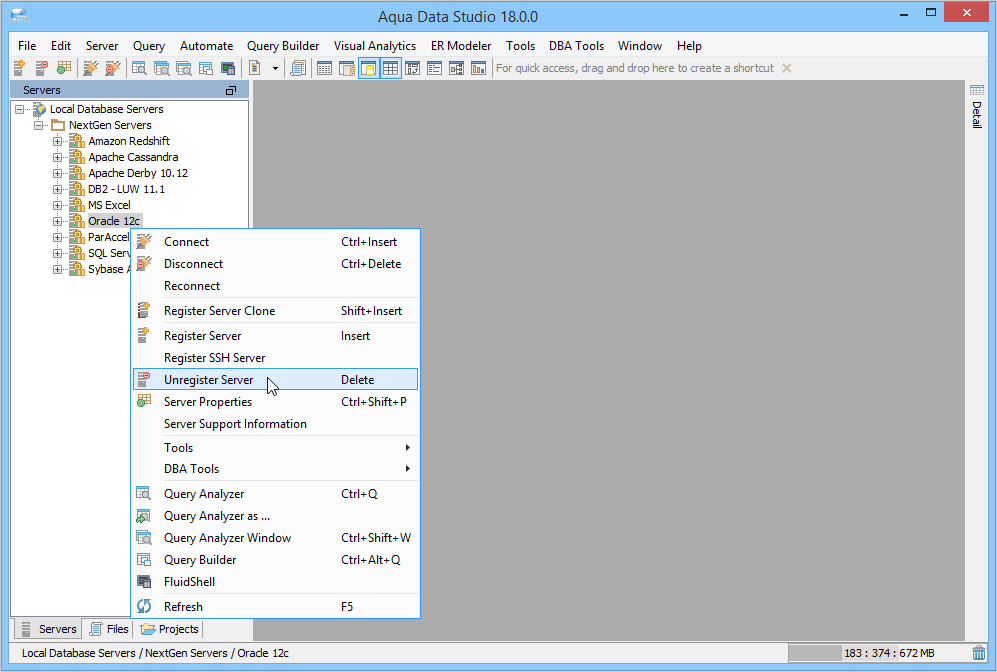The image size is (997, 672).
Task: Click status path Local Database Servers / NextGen Servers
Action: (124, 653)
